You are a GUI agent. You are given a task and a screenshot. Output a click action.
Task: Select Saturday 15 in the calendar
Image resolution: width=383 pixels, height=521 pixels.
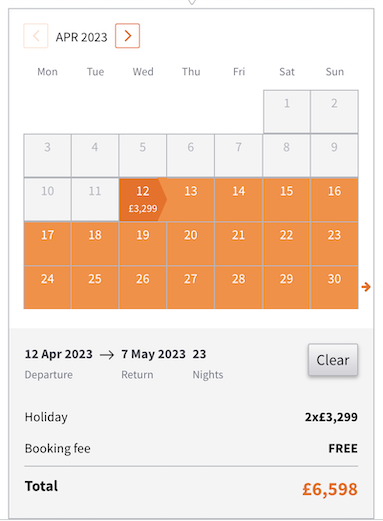point(286,199)
